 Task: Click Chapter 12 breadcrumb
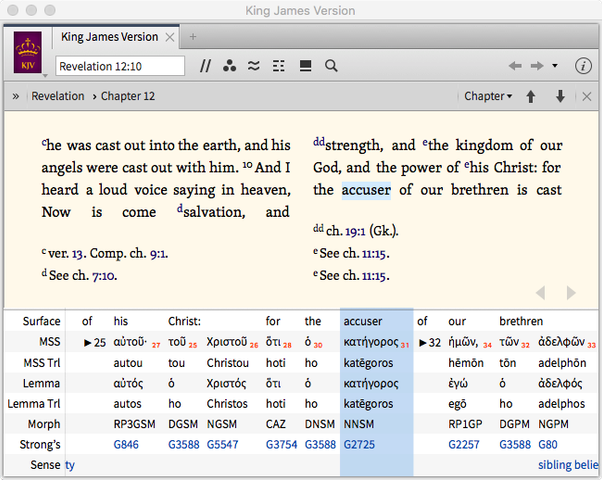128,96
